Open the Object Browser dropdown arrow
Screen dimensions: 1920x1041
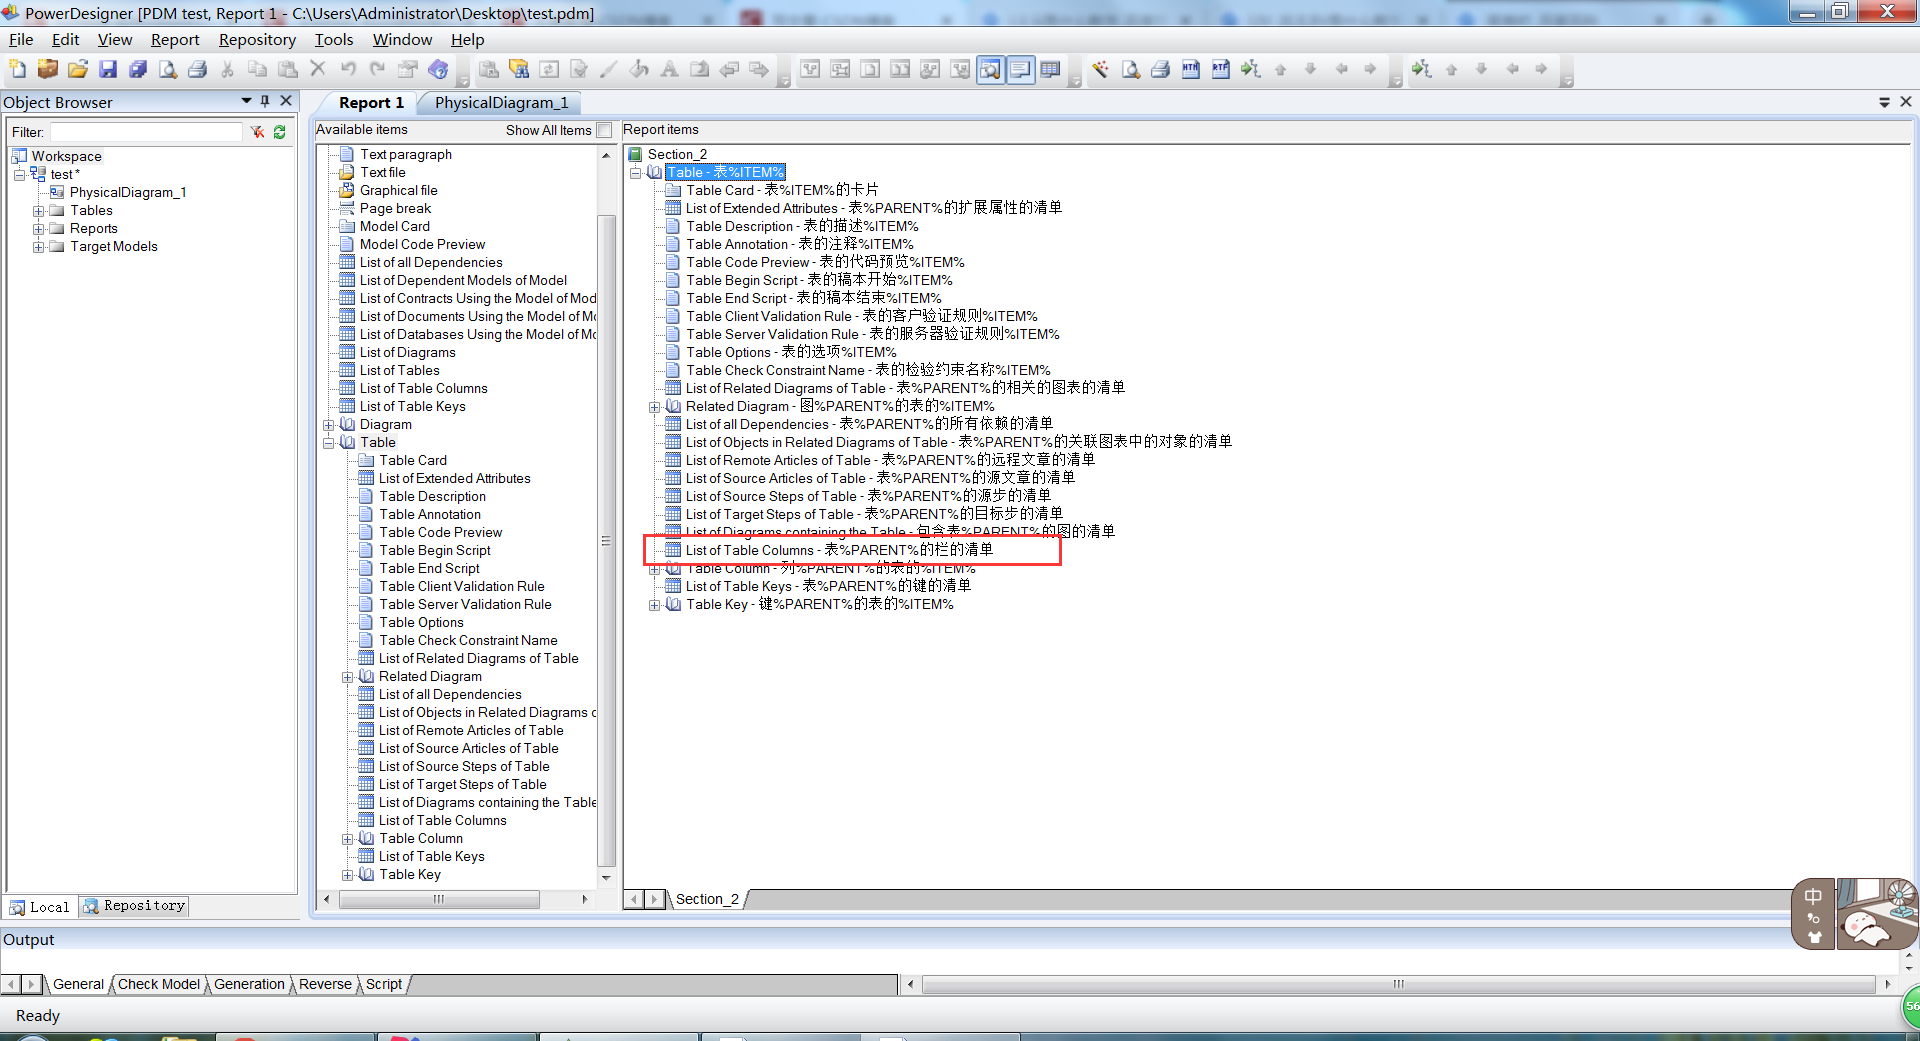[246, 101]
